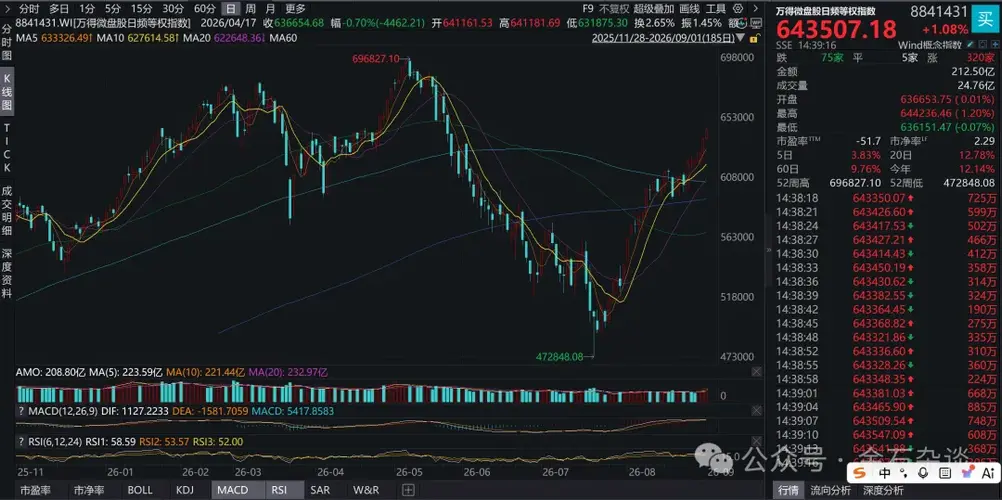The image size is (1002, 500).
Task: Expand toolbar with right chevron arrow
Action: point(756,8)
